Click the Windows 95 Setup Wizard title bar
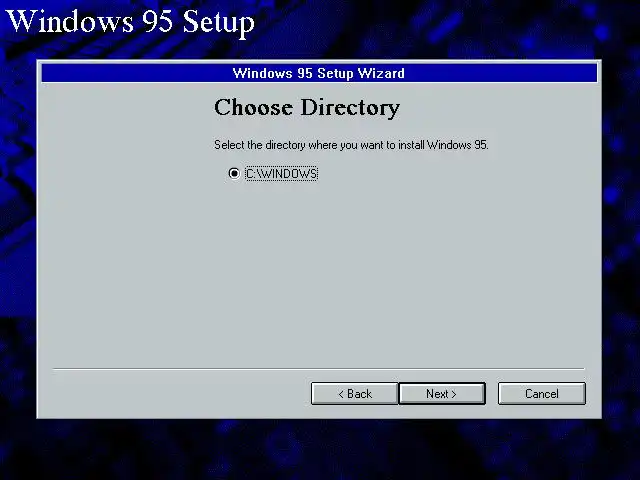The image size is (640, 480). click(x=319, y=73)
